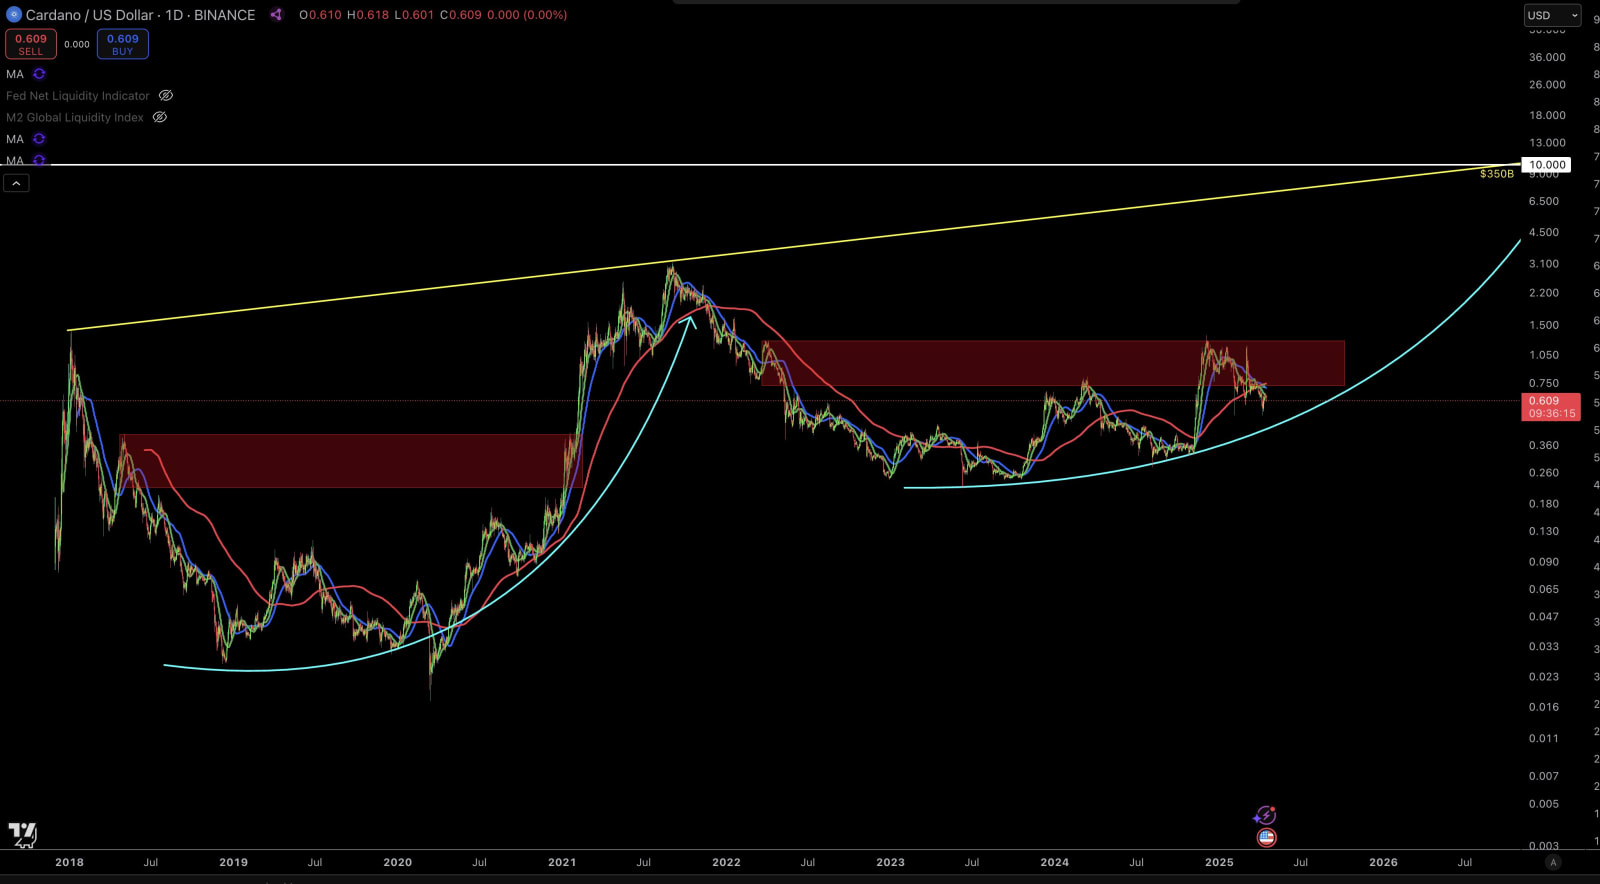Screen dimensions: 1600x884
Task: Click the sync icon beside the bottom MA
Action: click(39, 160)
